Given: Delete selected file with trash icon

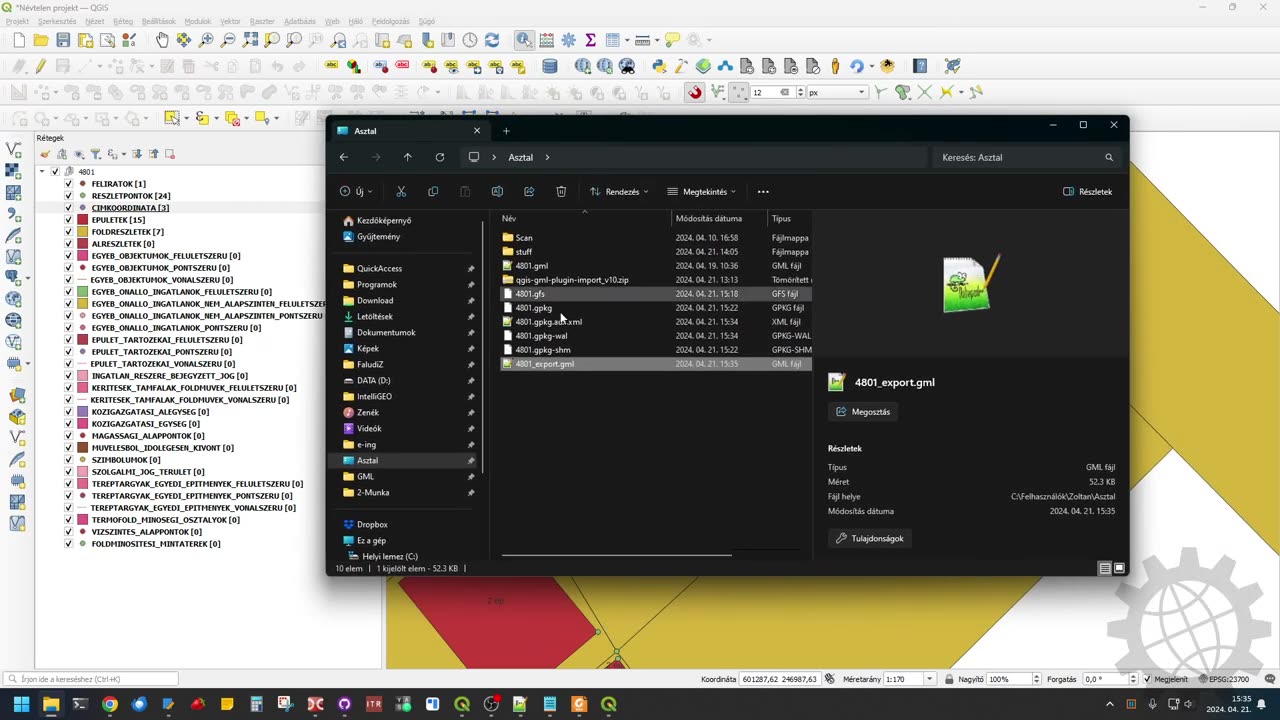Looking at the screenshot, I should point(561,191).
